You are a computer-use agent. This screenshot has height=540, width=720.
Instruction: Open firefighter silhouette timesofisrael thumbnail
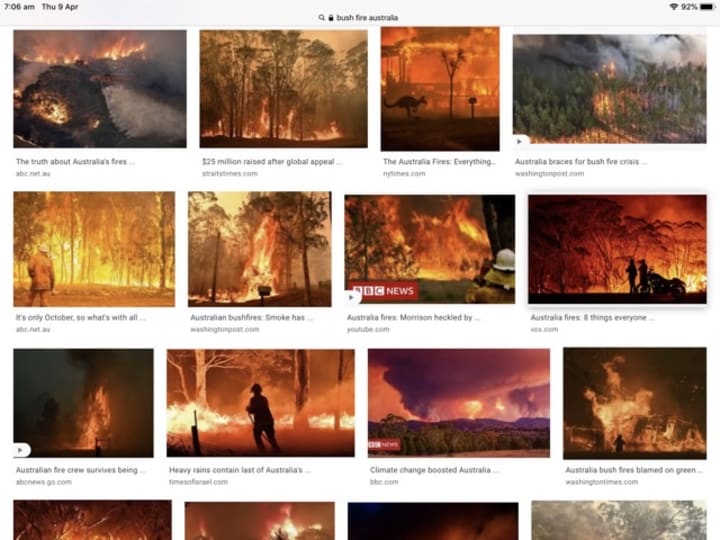click(260, 403)
